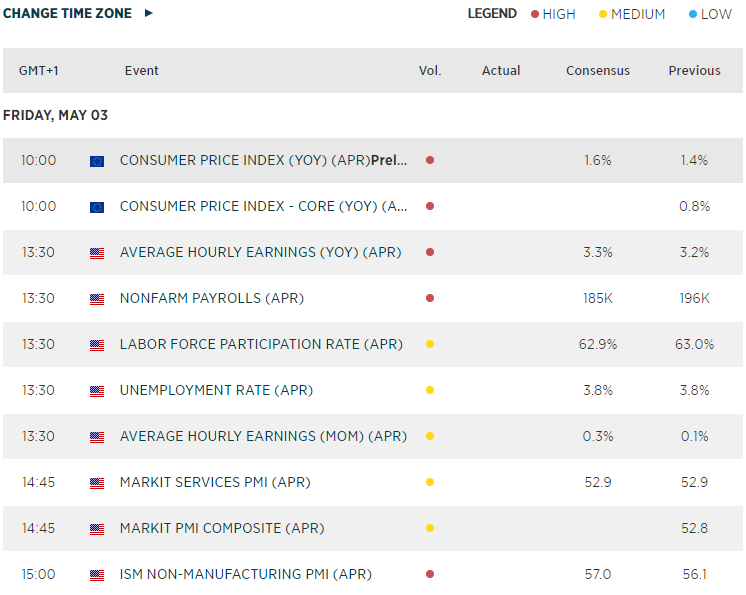This screenshot has height=595, width=746.
Task: Click the Consensus column header
Action: tap(598, 71)
